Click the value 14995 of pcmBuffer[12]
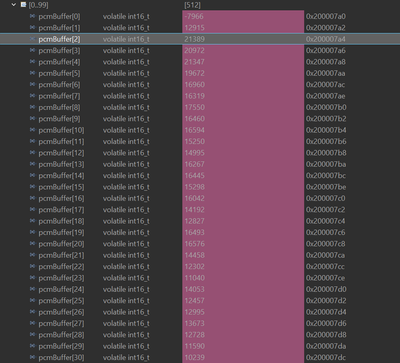This screenshot has width=400, height=363. pos(195,153)
